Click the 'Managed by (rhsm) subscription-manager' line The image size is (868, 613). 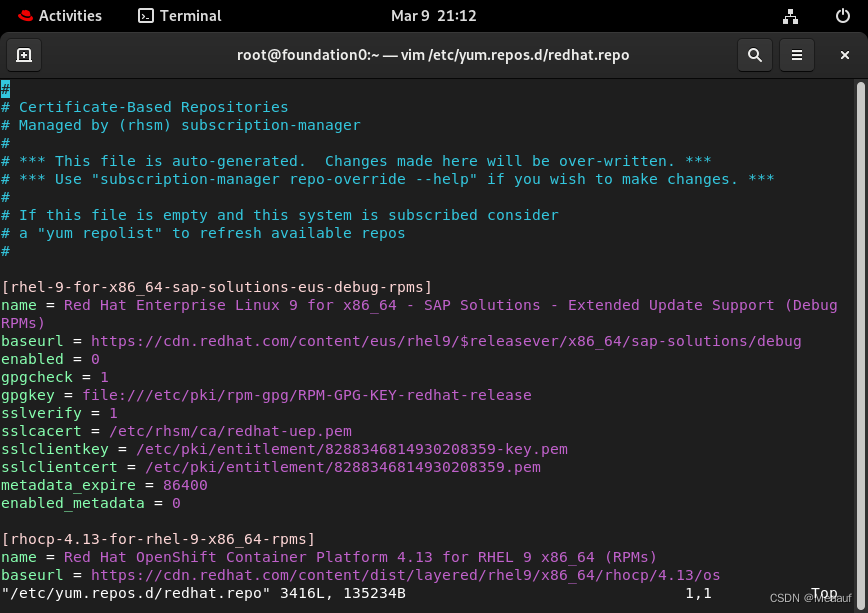180,125
